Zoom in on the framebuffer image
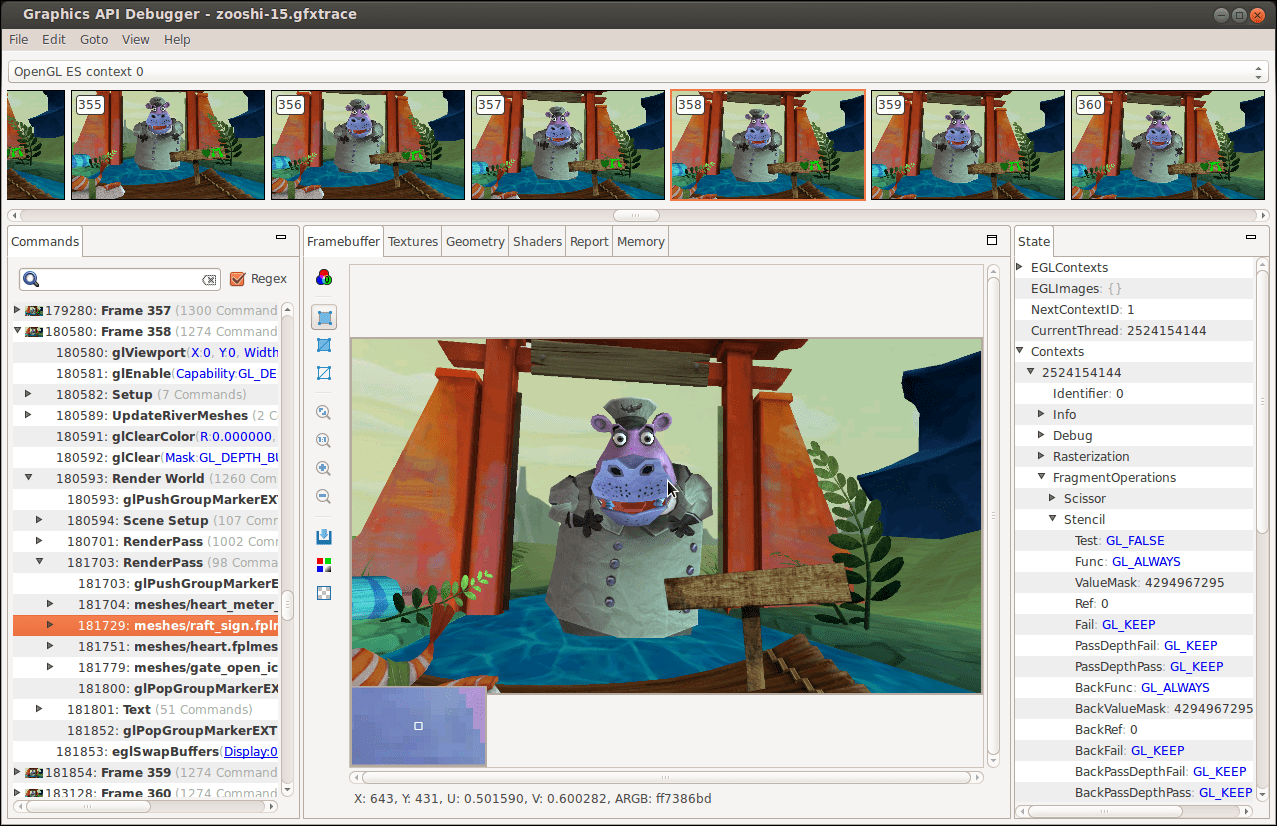 click(323, 468)
